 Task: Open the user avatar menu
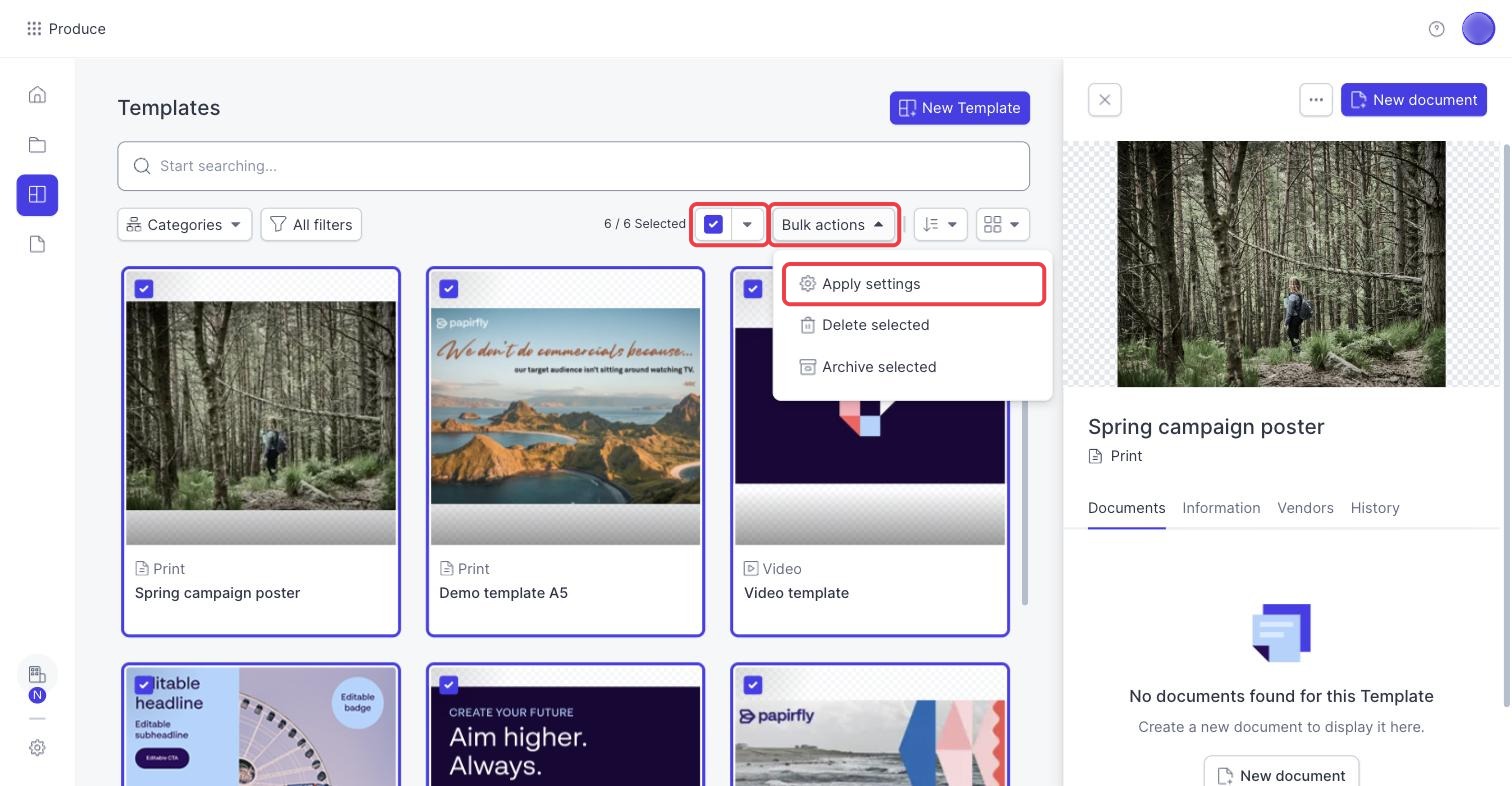click(1478, 29)
